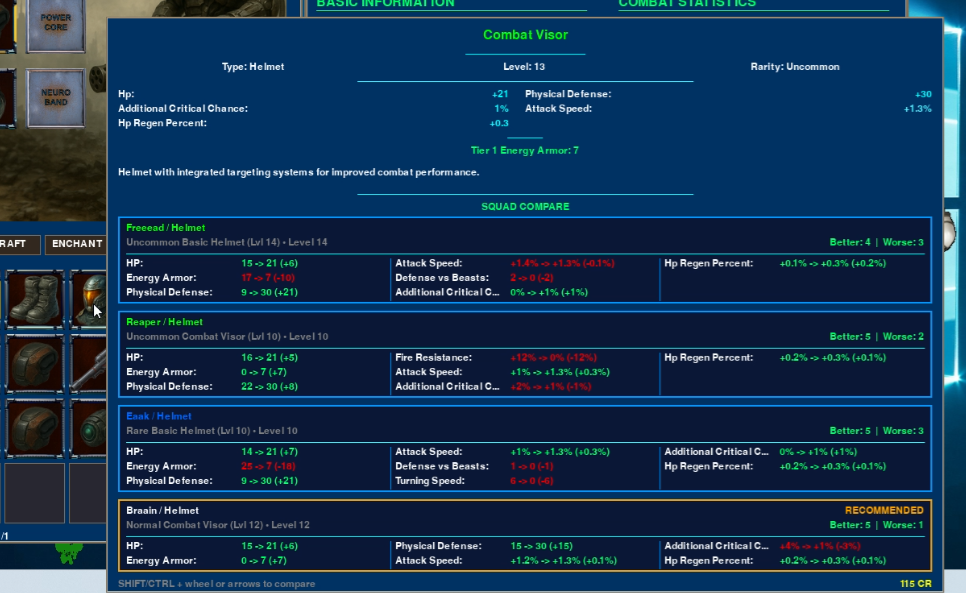Click Reaper's HP 16 -> 21 value
The height and width of the screenshot is (593, 966).
click(269, 358)
